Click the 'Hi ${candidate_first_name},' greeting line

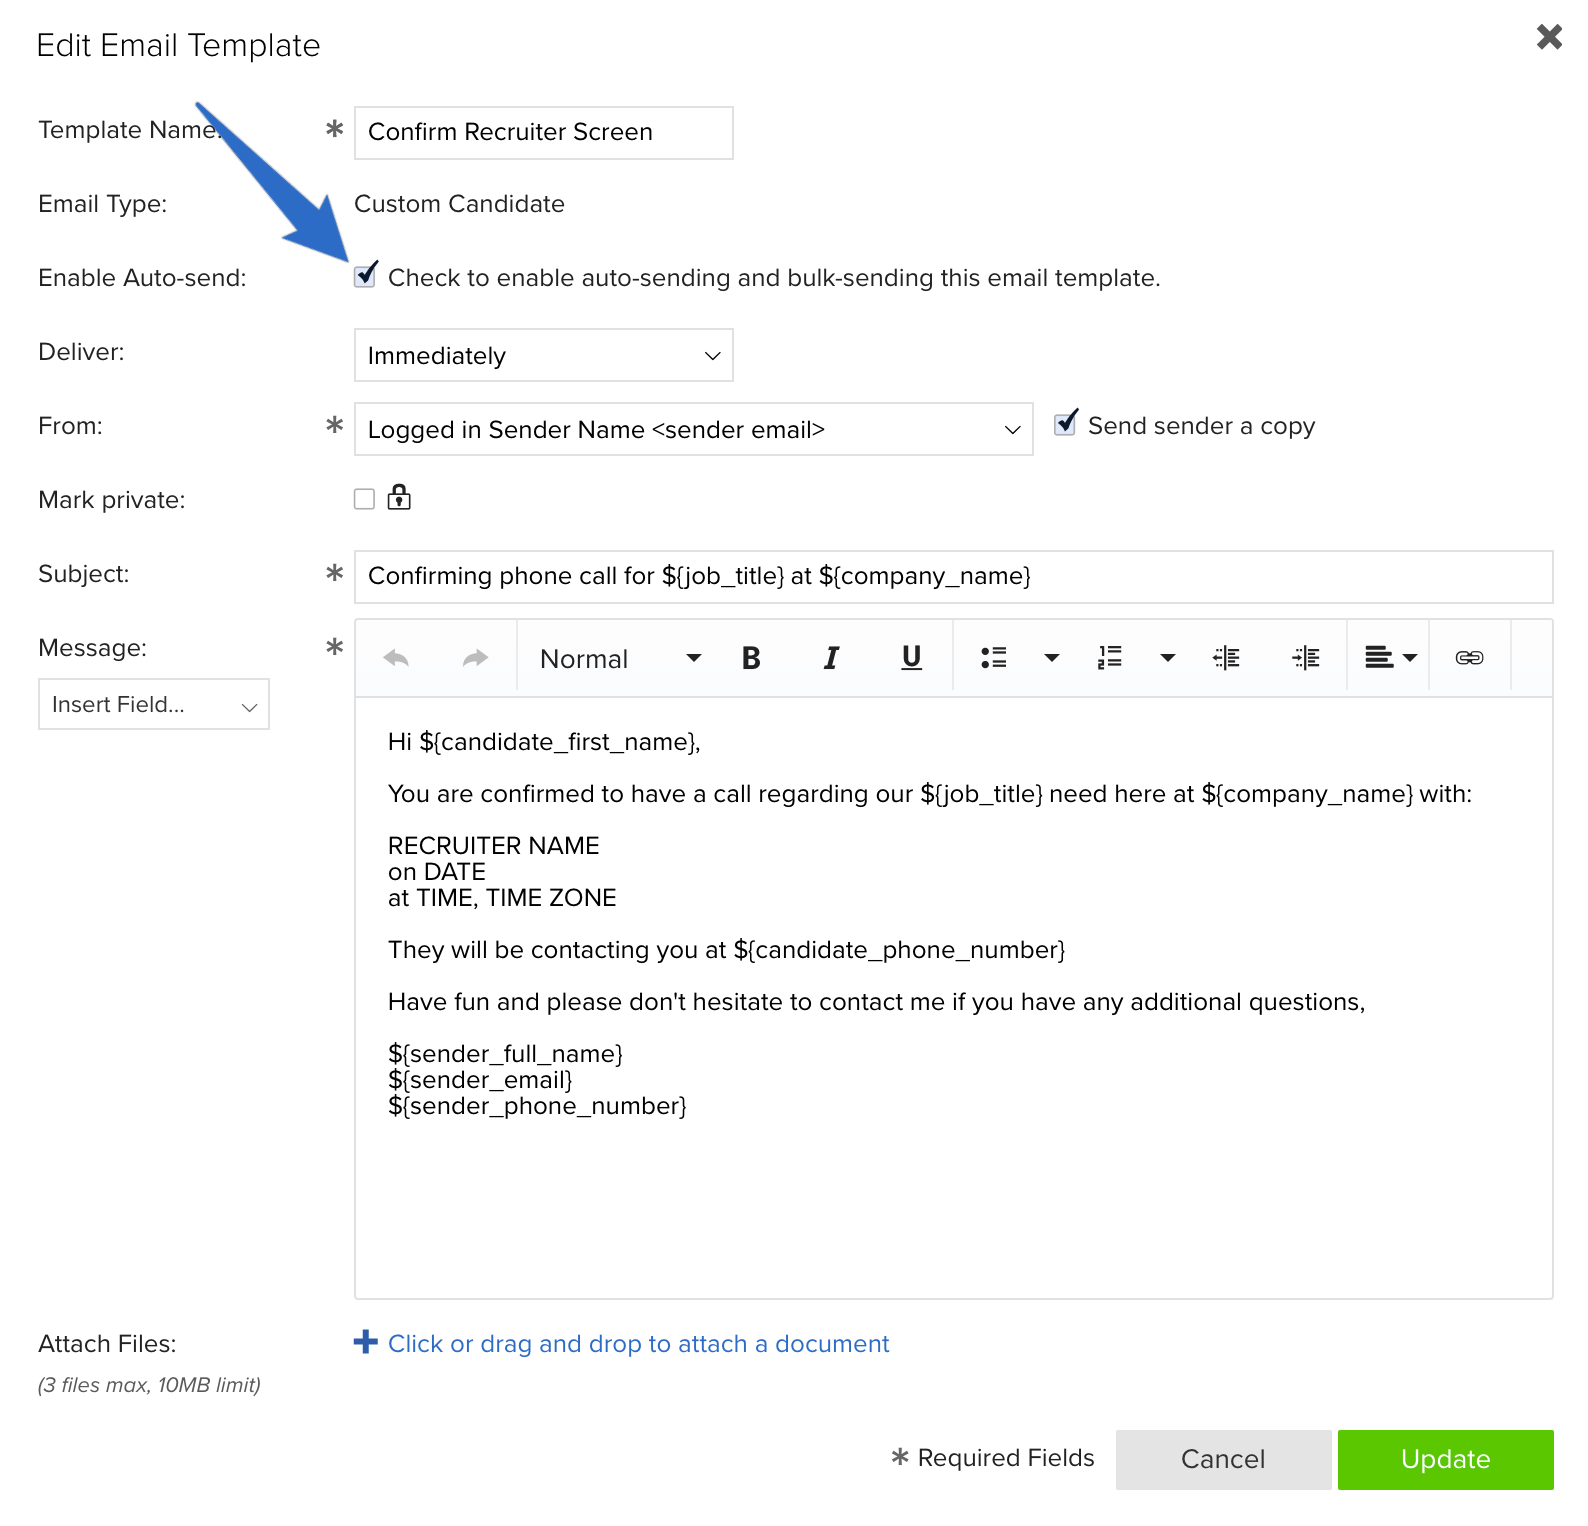pos(544,742)
